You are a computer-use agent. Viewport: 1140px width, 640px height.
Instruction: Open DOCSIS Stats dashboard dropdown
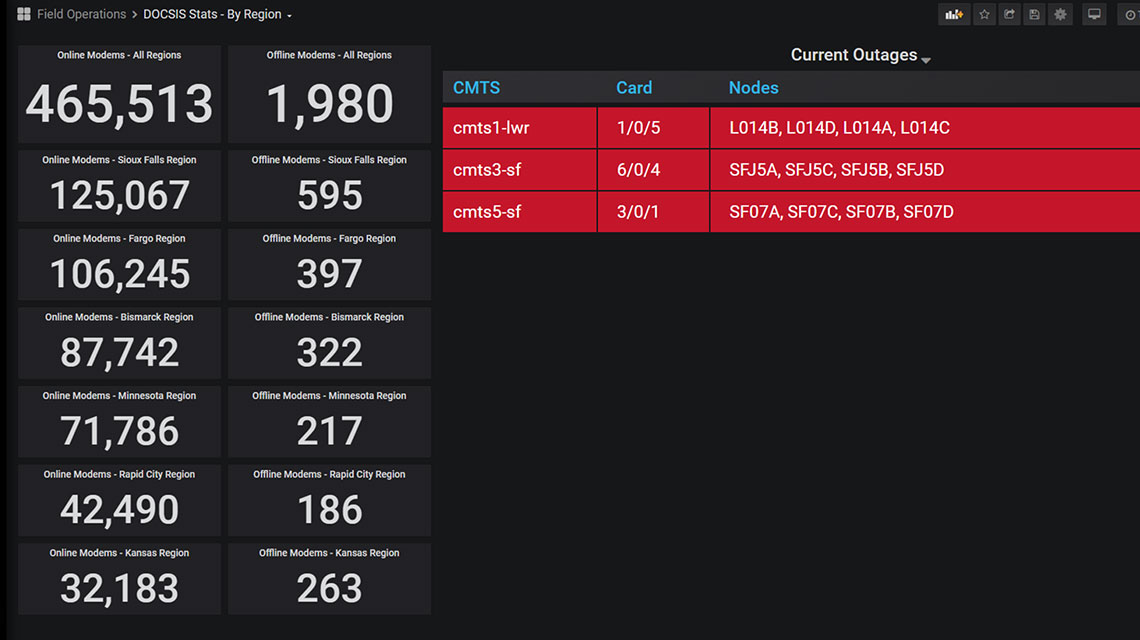coord(217,15)
